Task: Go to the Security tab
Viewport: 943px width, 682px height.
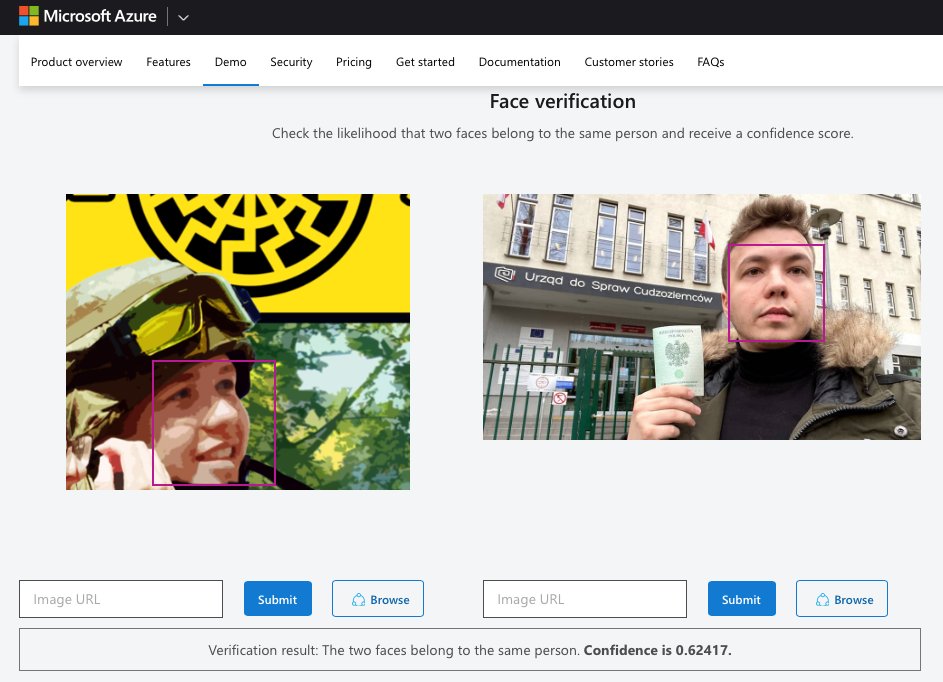Action: 291,62
